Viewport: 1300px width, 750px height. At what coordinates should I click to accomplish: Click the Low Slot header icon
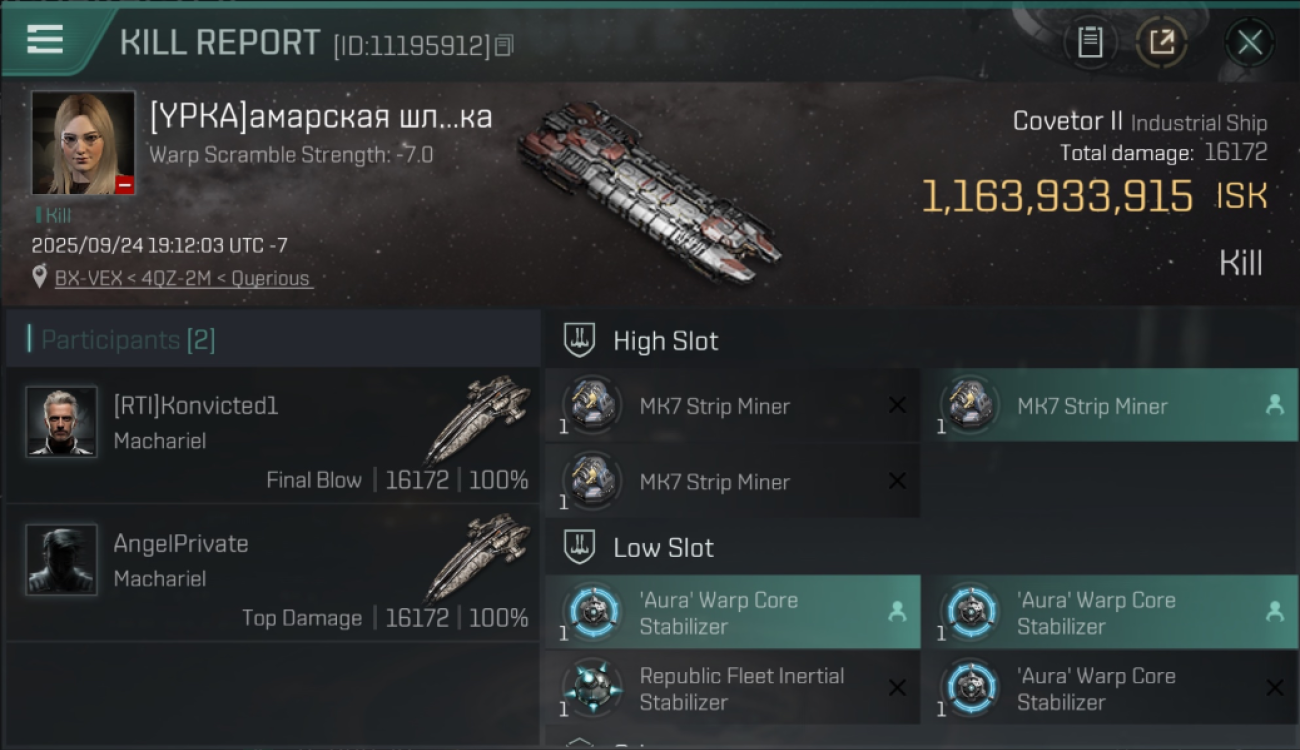[x=580, y=548]
